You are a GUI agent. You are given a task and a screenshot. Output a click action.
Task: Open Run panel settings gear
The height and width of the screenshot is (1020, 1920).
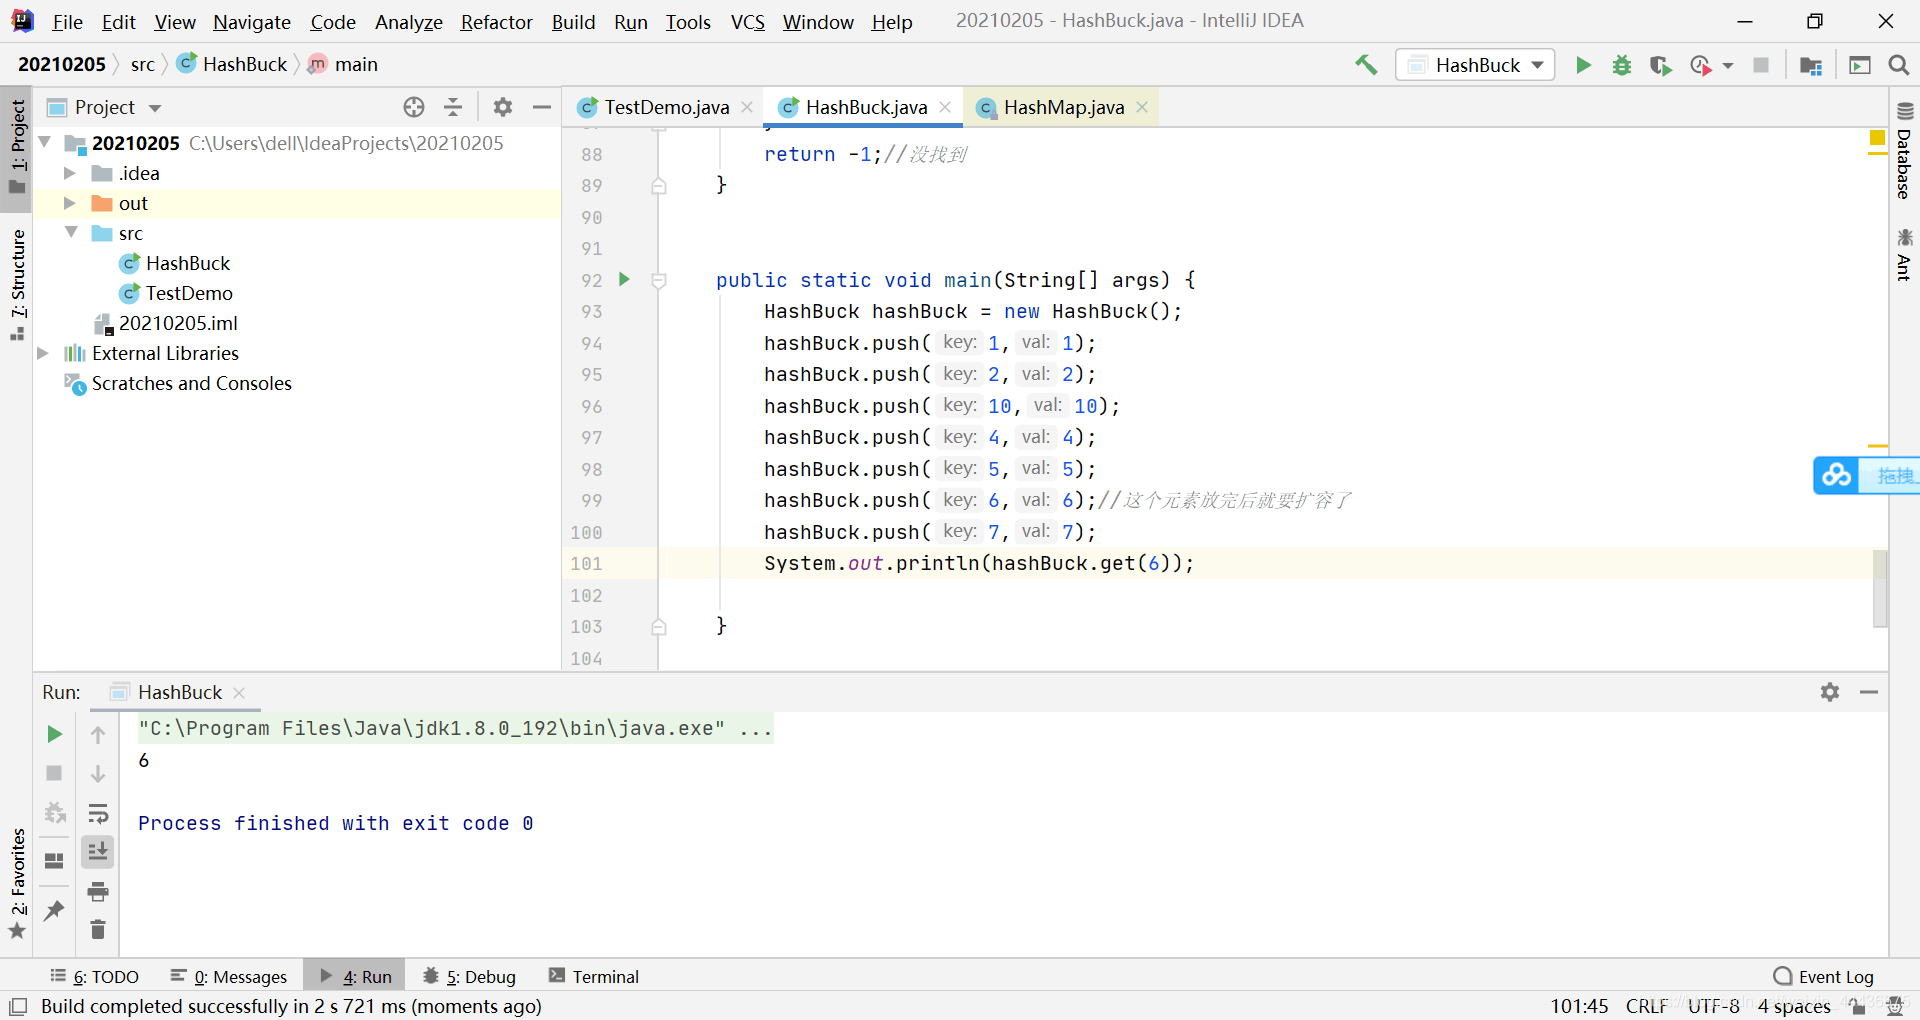pos(1830,692)
